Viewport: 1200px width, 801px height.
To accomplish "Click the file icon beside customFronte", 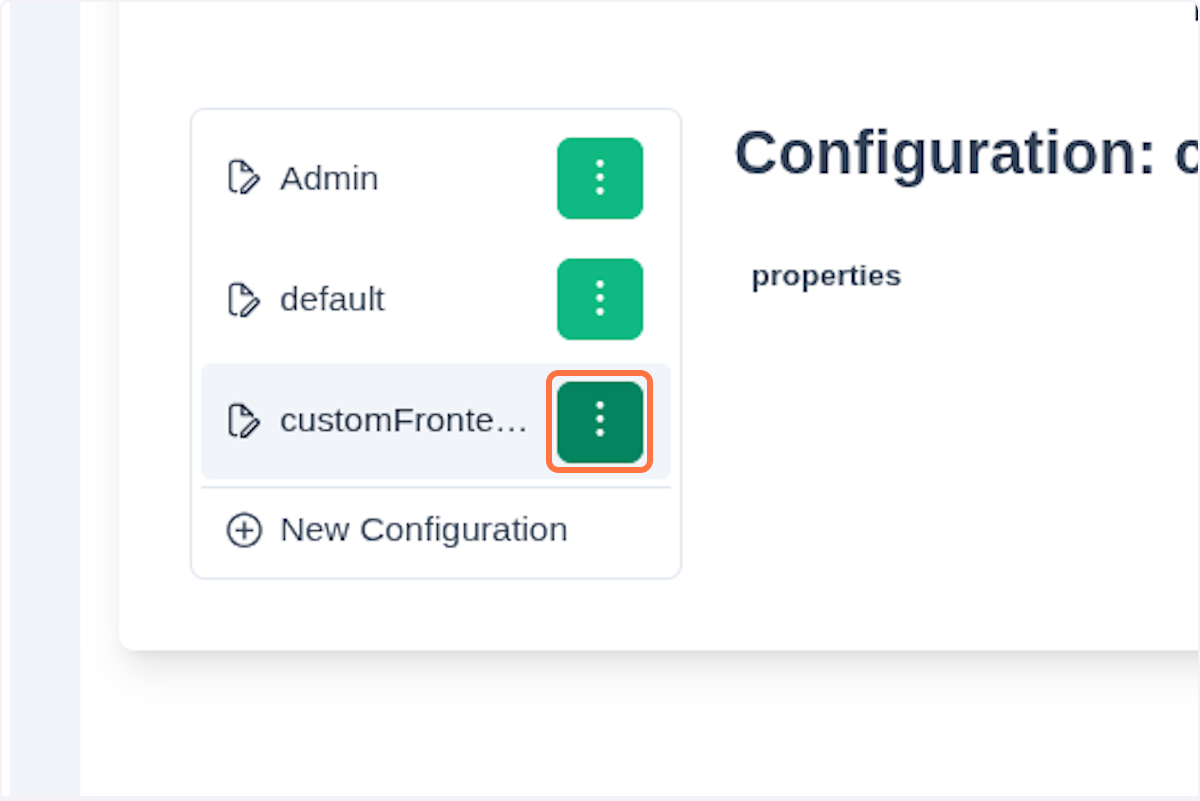I will click(243, 421).
